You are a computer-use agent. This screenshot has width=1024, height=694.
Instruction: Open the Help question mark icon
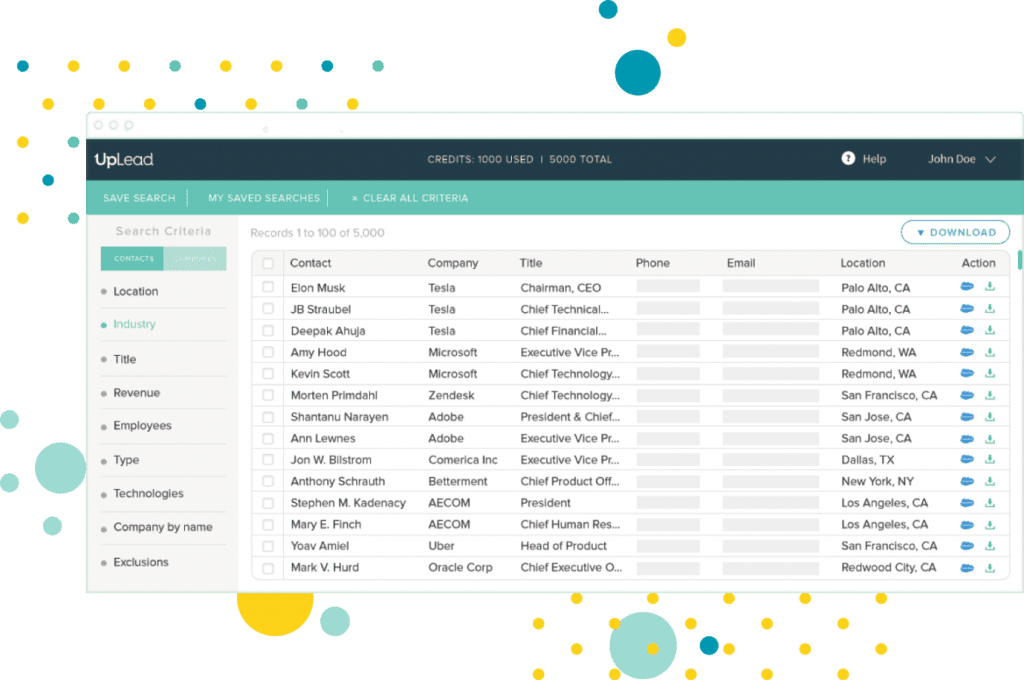848,158
